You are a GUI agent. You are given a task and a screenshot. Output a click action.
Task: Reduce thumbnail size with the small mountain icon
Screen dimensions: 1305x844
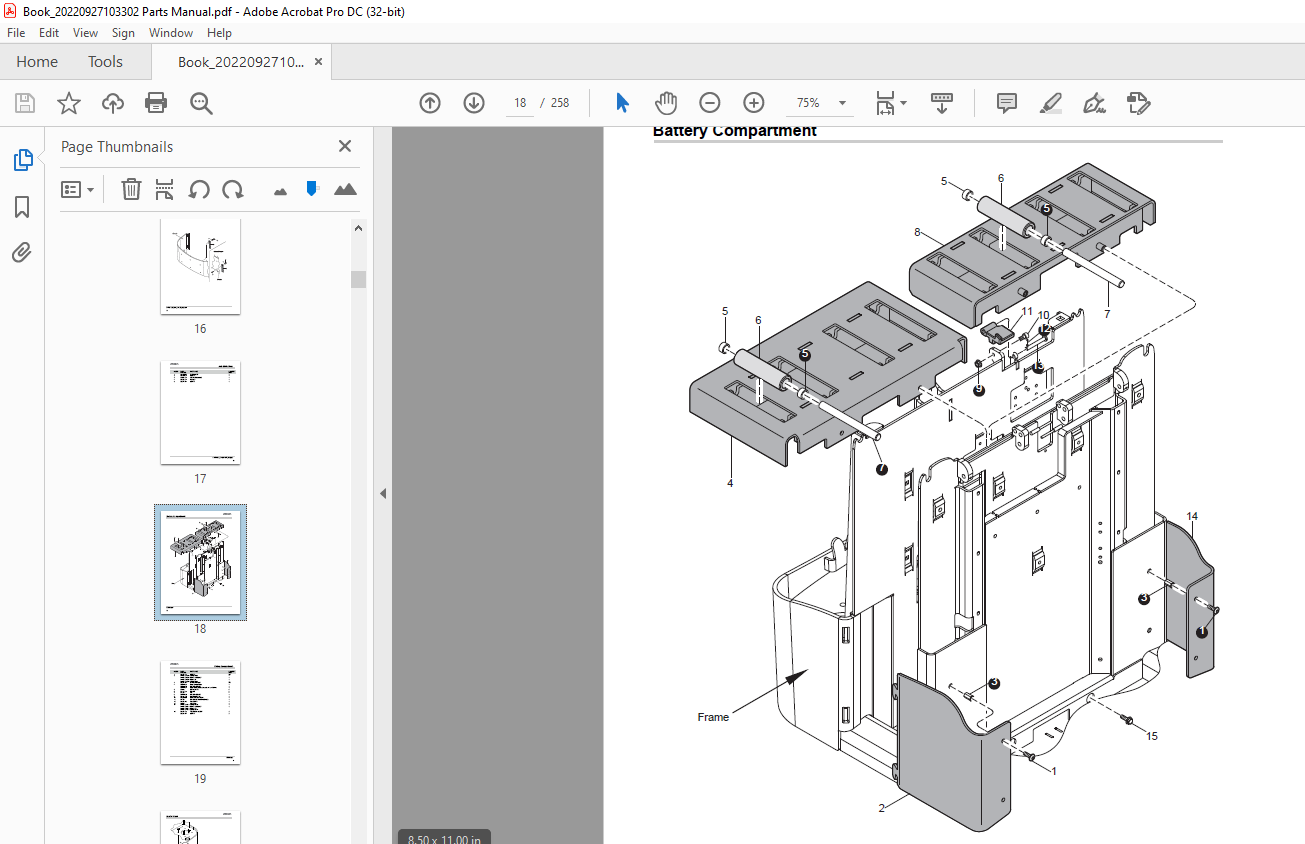pyautogui.click(x=280, y=190)
